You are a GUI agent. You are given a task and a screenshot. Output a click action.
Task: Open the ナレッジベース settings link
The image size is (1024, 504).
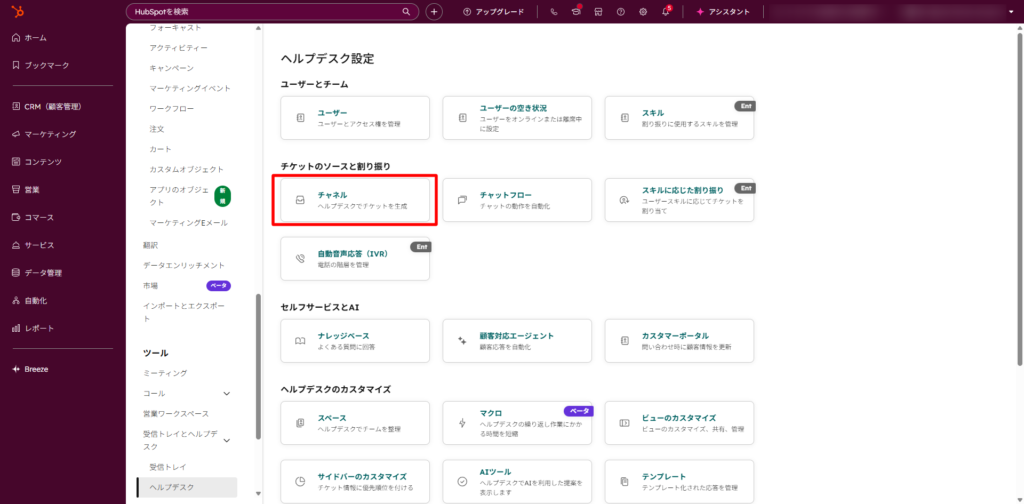click(344, 336)
